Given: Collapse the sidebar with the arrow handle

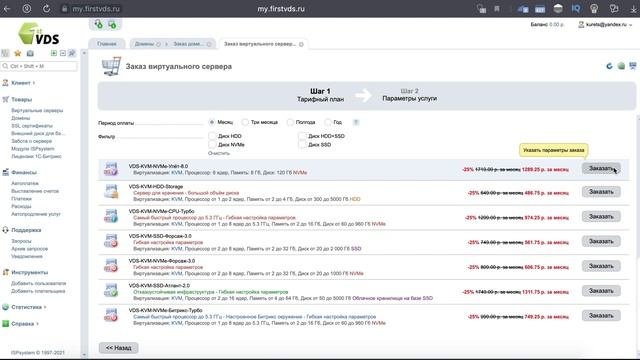Looking at the screenshot, I should click(x=84, y=53).
